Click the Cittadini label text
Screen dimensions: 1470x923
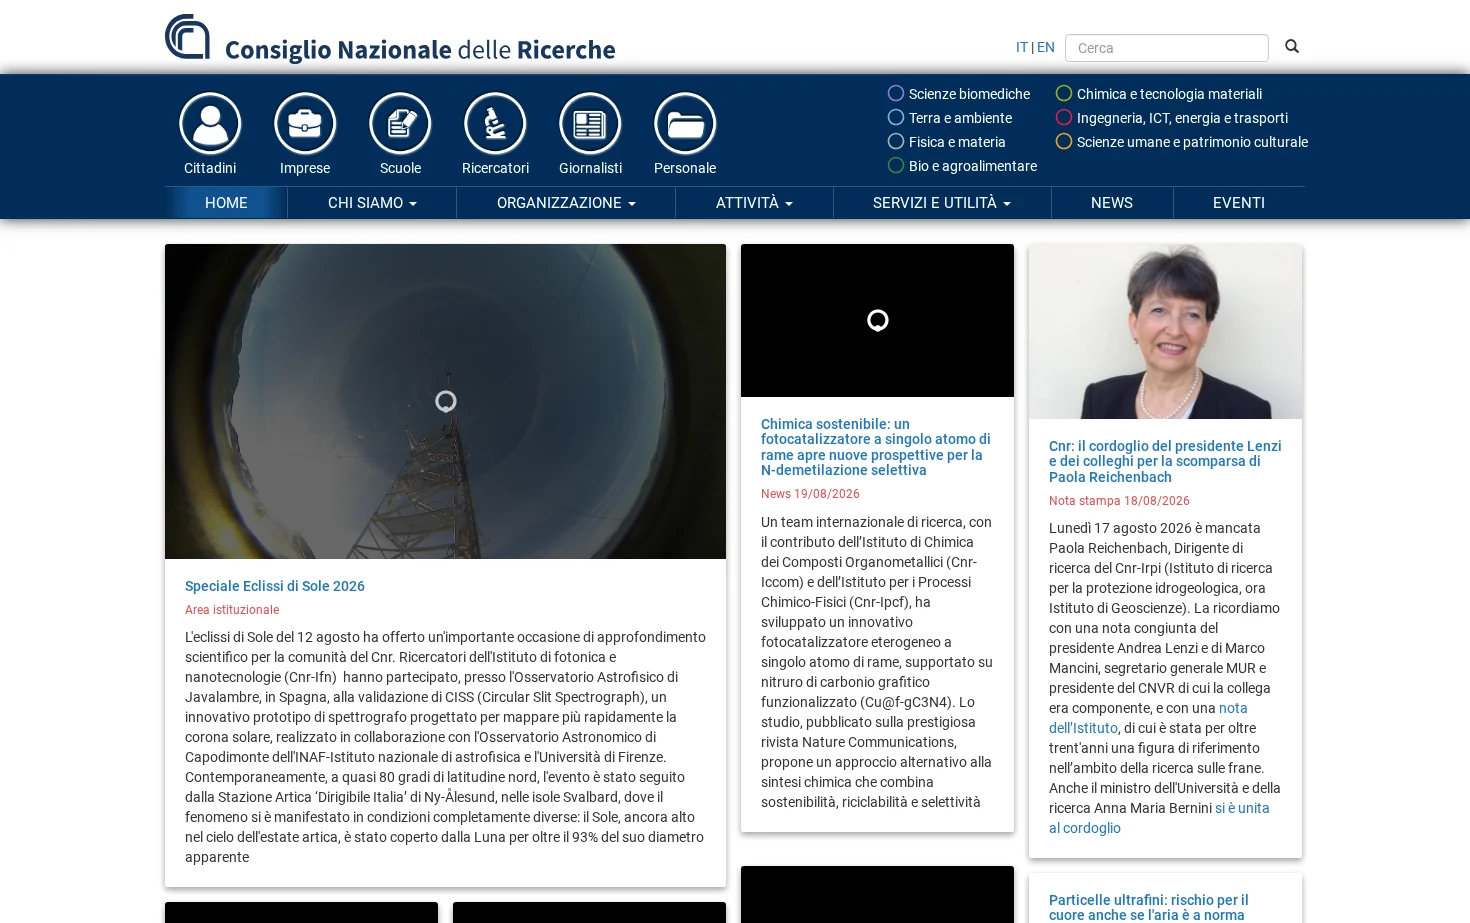pos(210,168)
